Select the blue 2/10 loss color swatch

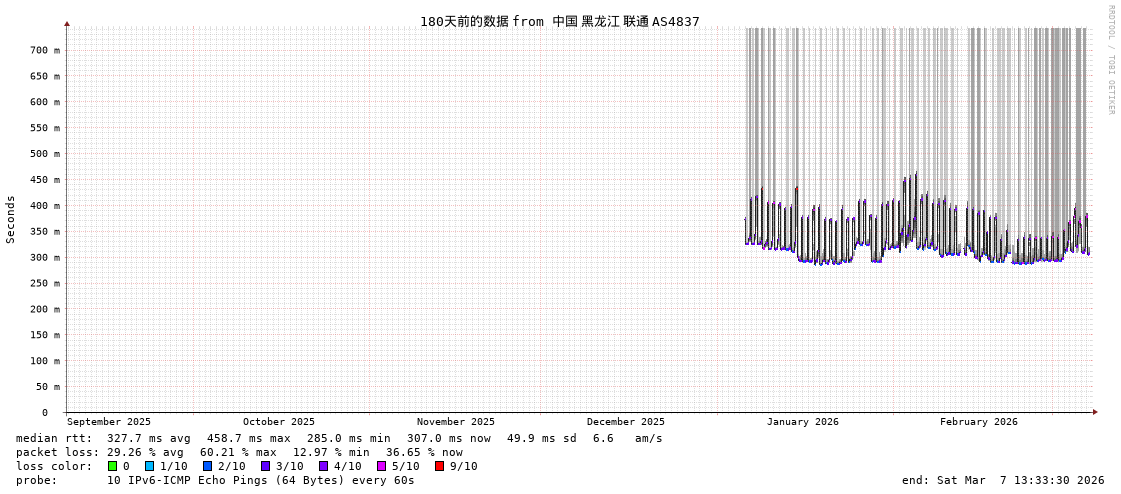click(x=207, y=466)
